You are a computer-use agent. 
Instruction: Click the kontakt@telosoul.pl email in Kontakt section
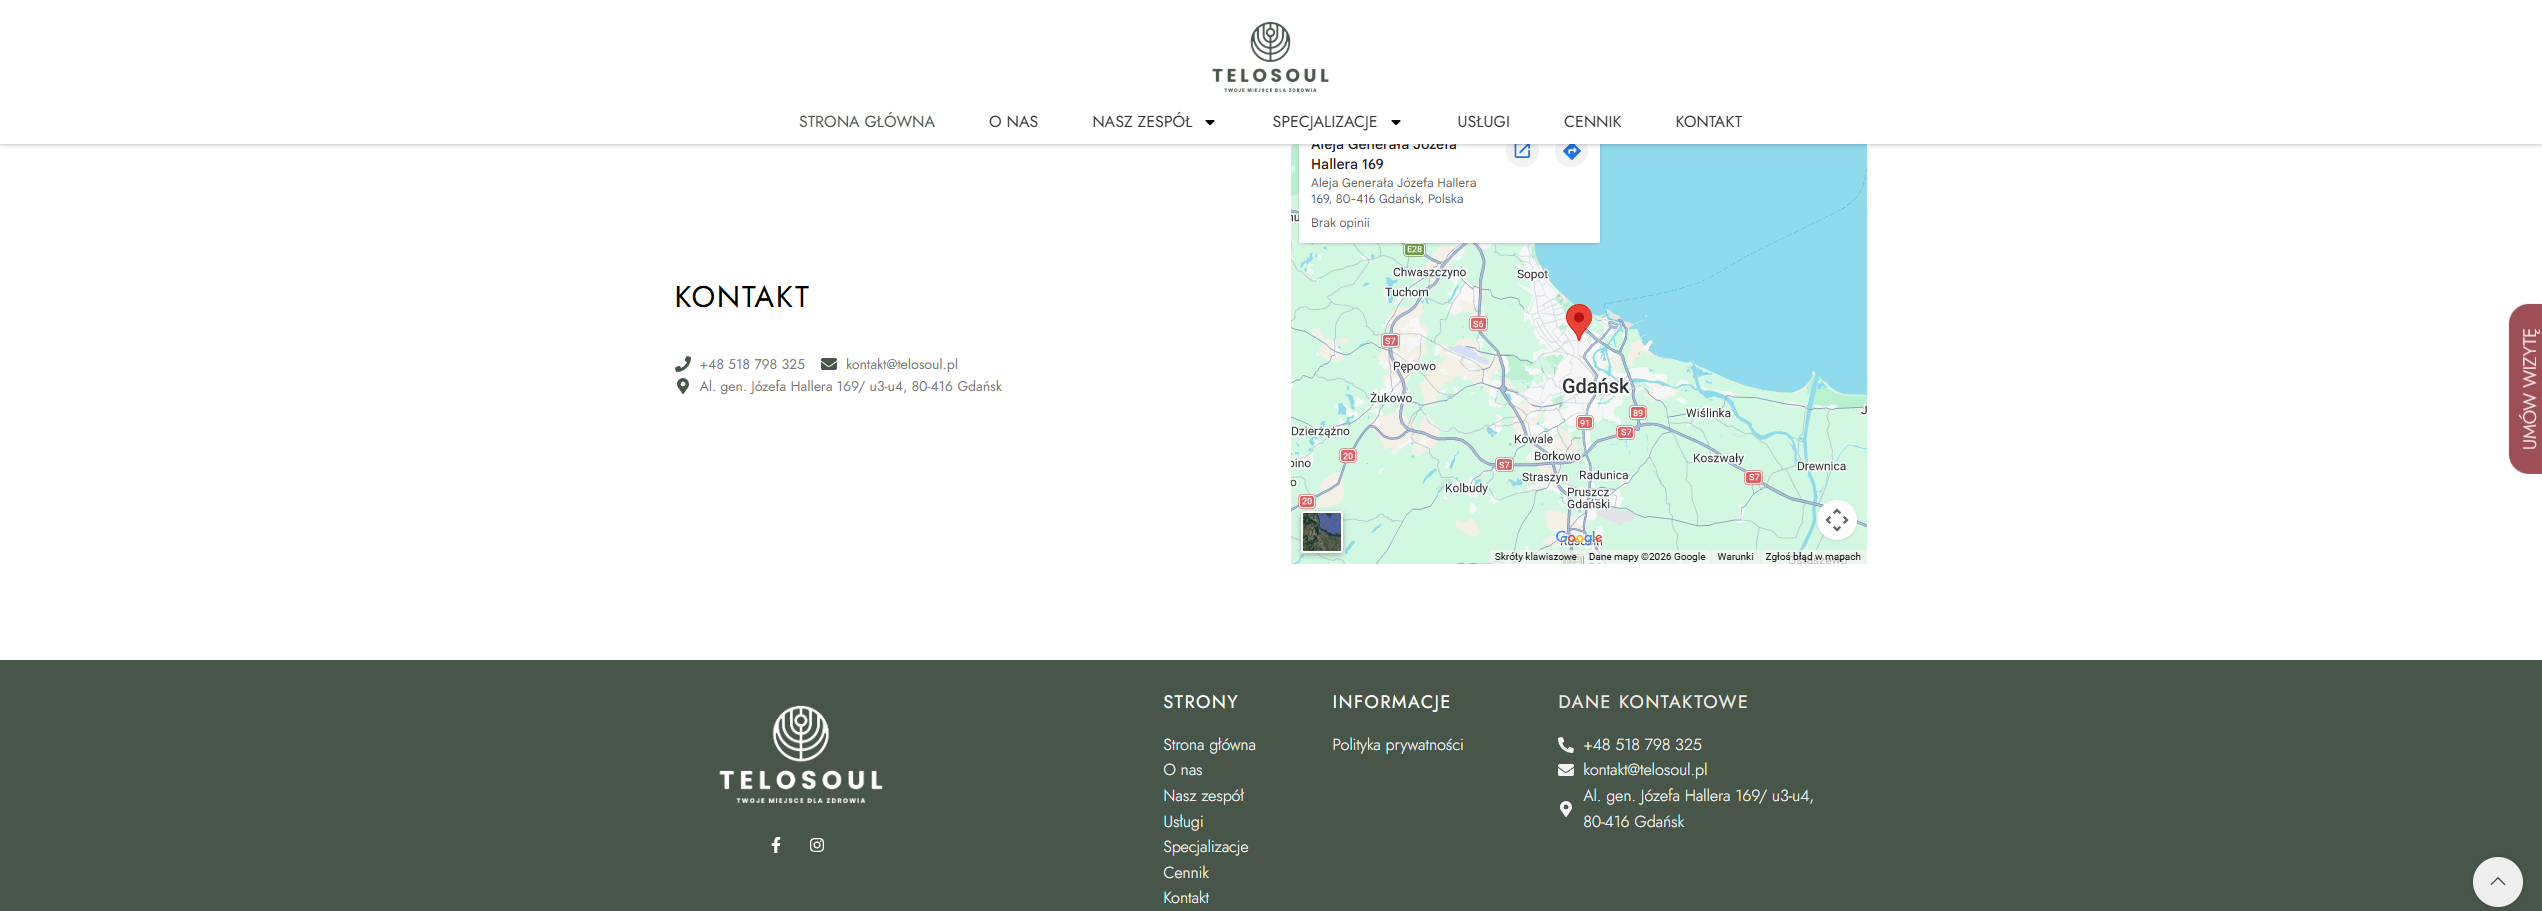(x=901, y=364)
